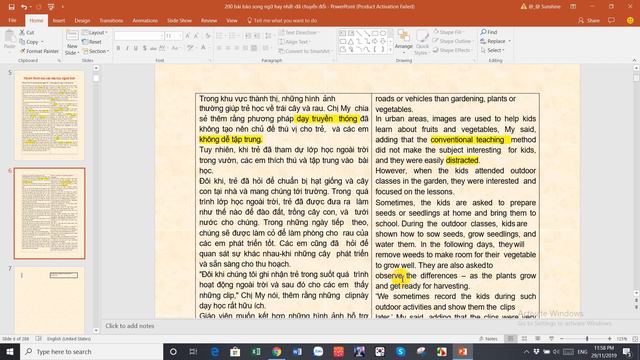Toggle Underline formatting
Screen dimensions: 640x360
point(136,48)
